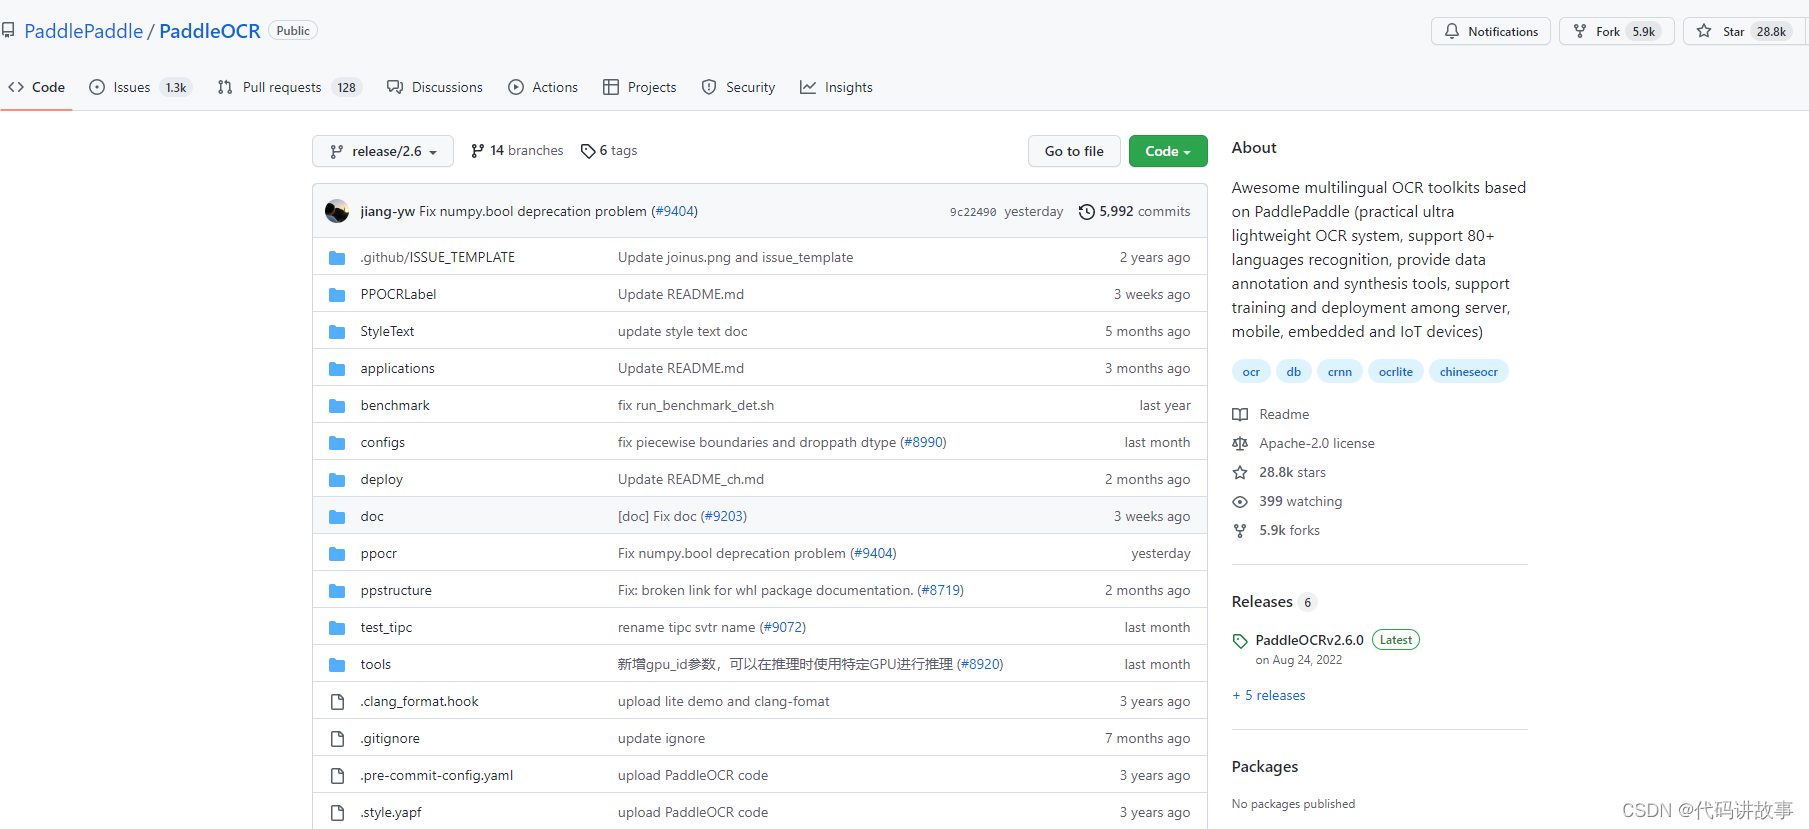The width and height of the screenshot is (1809, 829).
Task: Click the 'ocrlite' topic tag
Action: point(1396,372)
